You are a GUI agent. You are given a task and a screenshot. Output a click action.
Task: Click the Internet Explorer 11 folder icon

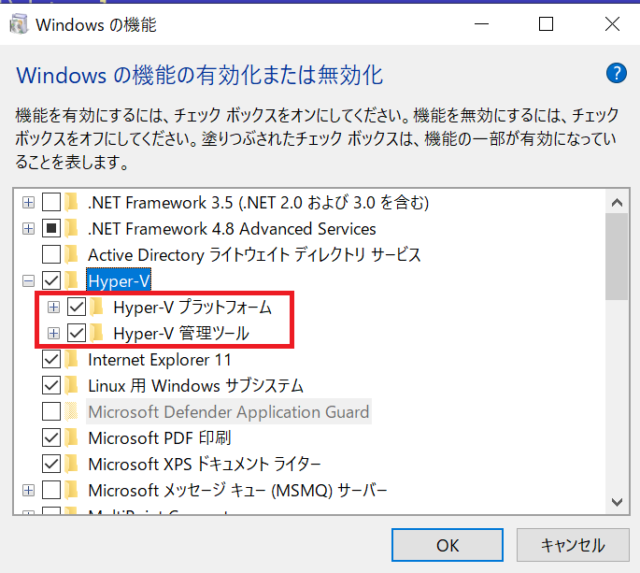tap(72, 359)
